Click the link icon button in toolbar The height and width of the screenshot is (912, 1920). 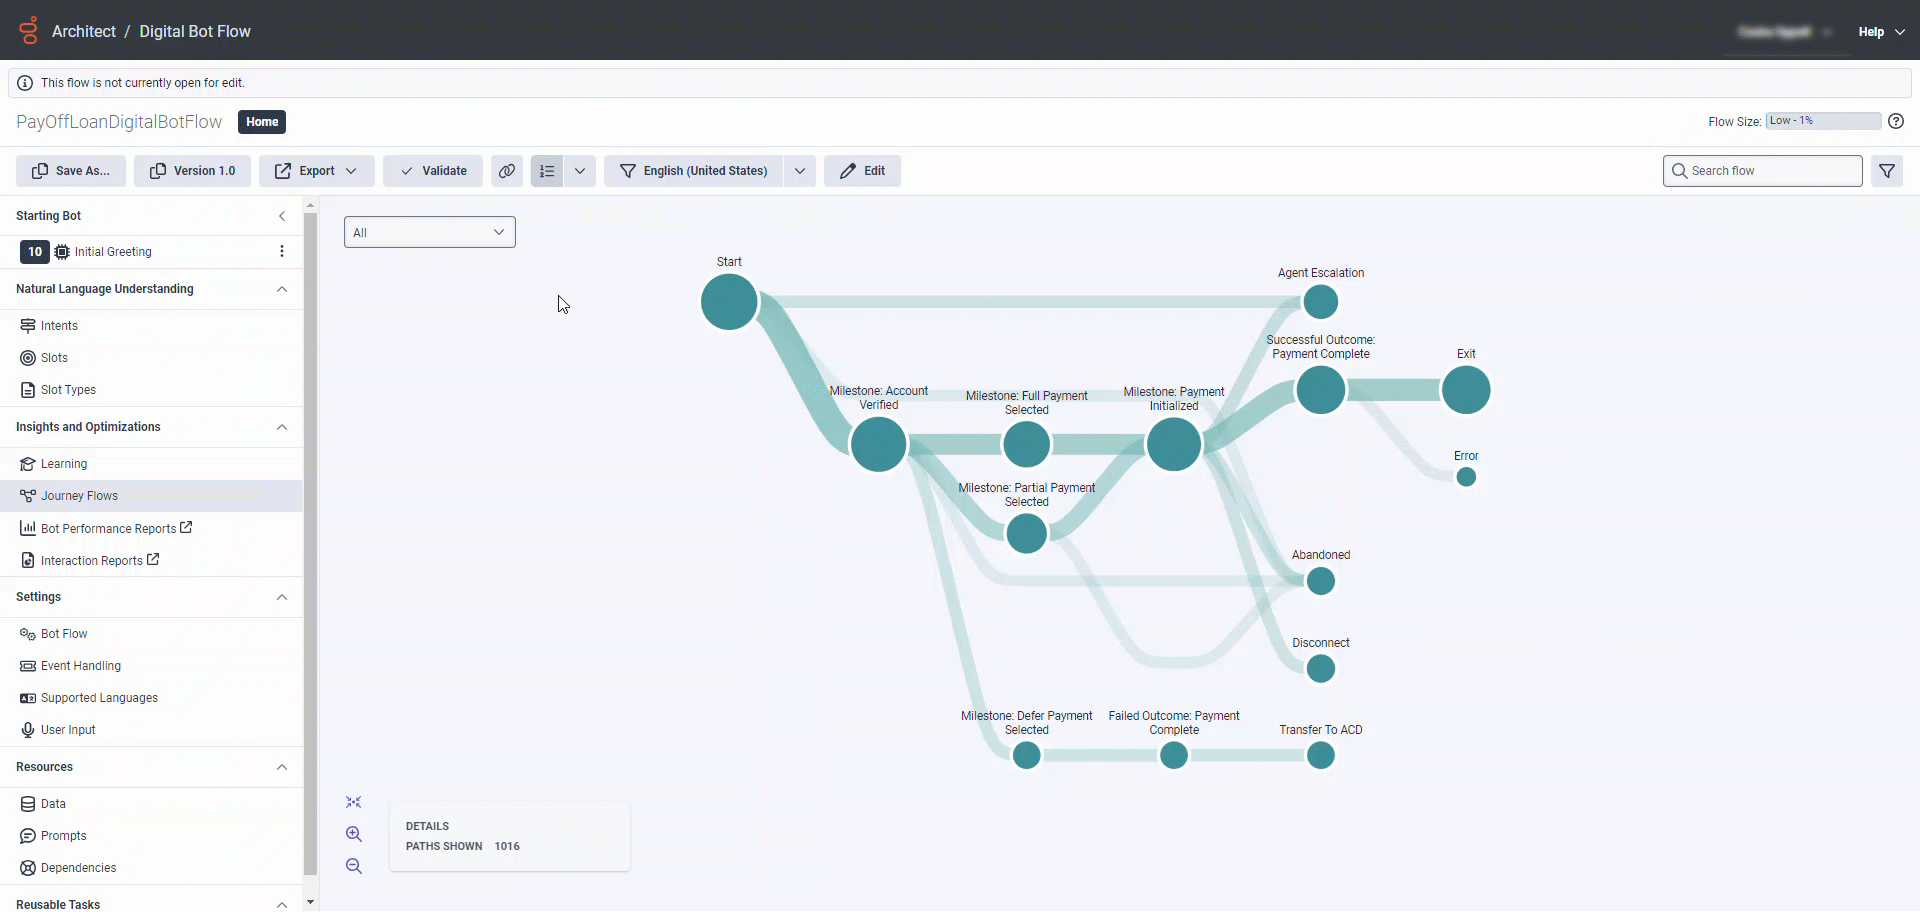coord(507,171)
